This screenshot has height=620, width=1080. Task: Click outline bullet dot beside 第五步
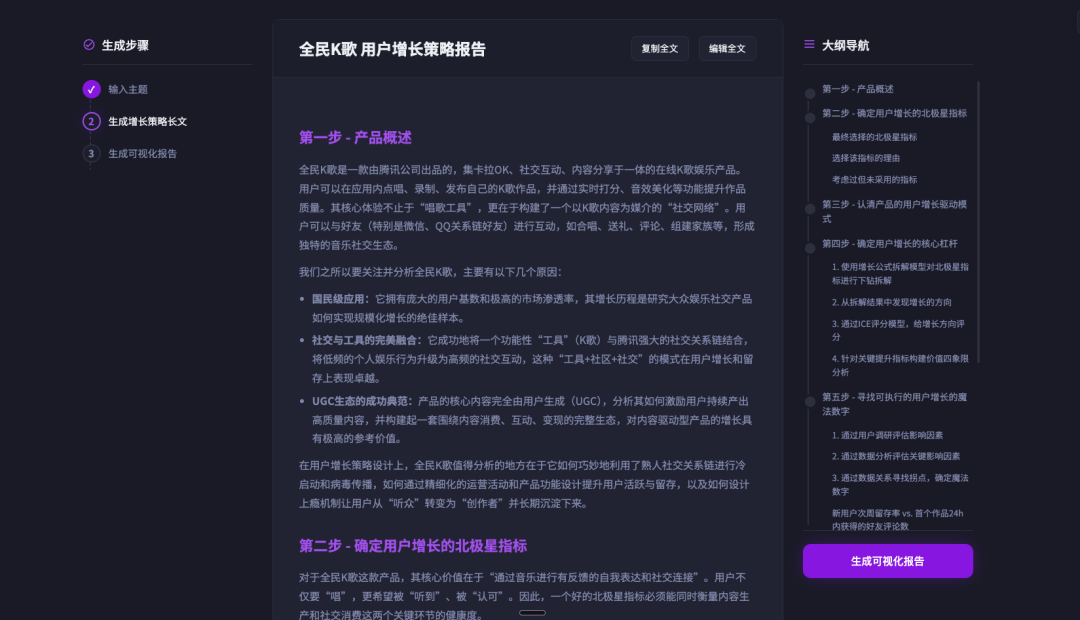(x=810, y=402)
